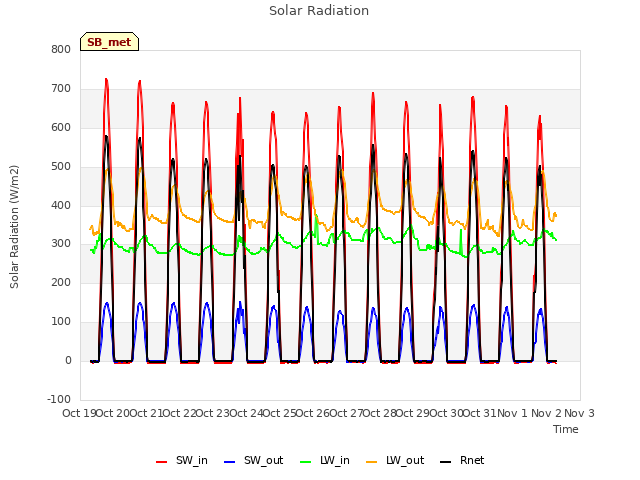
Task: Click the 0 y-axis tick label
Action: coord(68,360)
